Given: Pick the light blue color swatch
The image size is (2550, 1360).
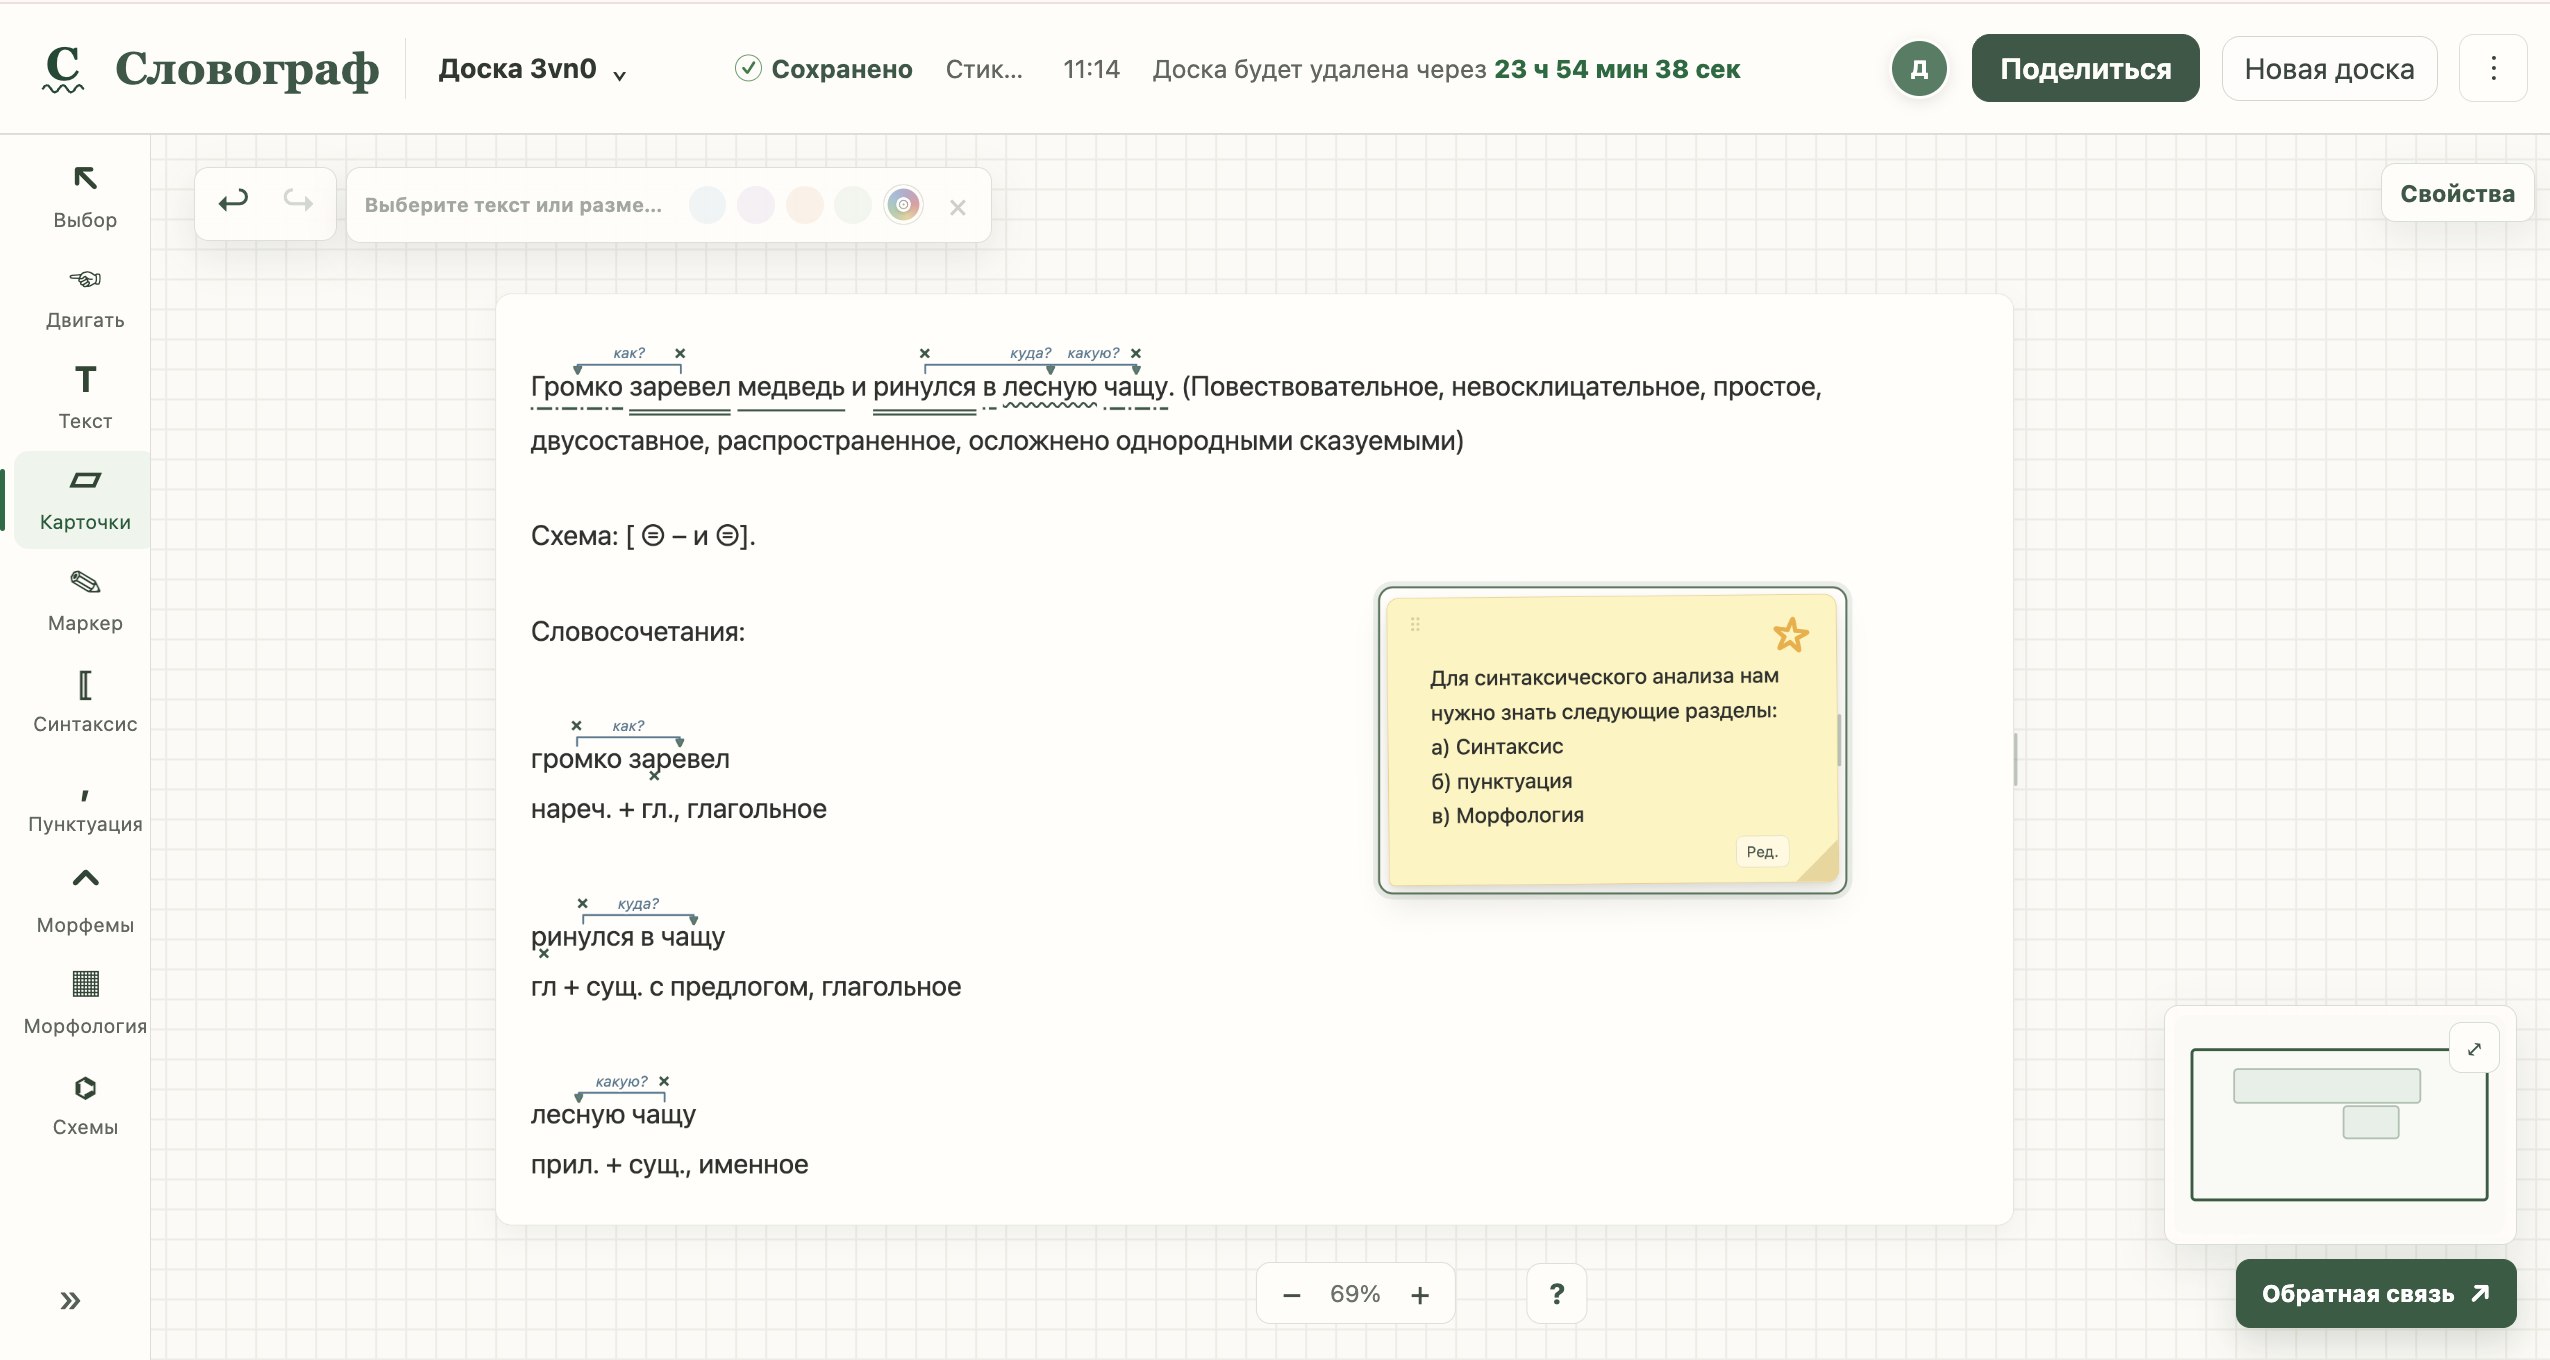Looking at the screenshot, I should click(707, 205).
